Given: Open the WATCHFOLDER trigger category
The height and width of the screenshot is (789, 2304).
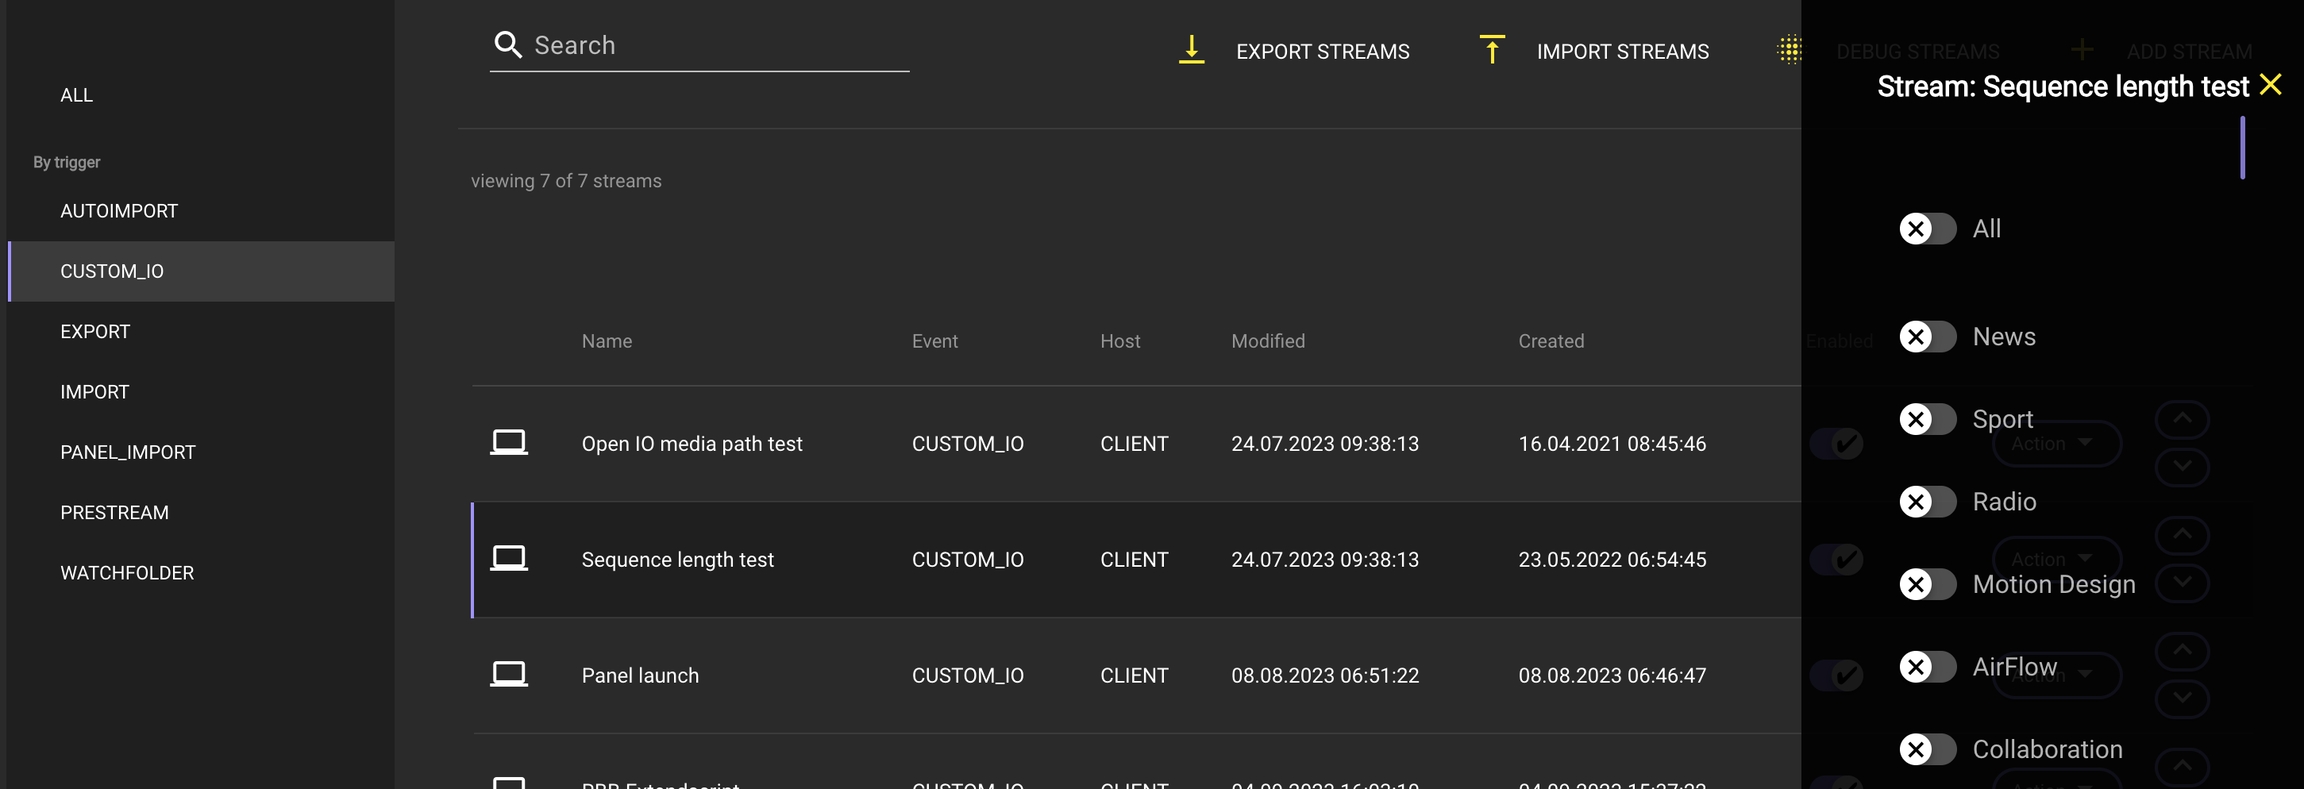Looking at the screenshot, I should pos(127,573).
